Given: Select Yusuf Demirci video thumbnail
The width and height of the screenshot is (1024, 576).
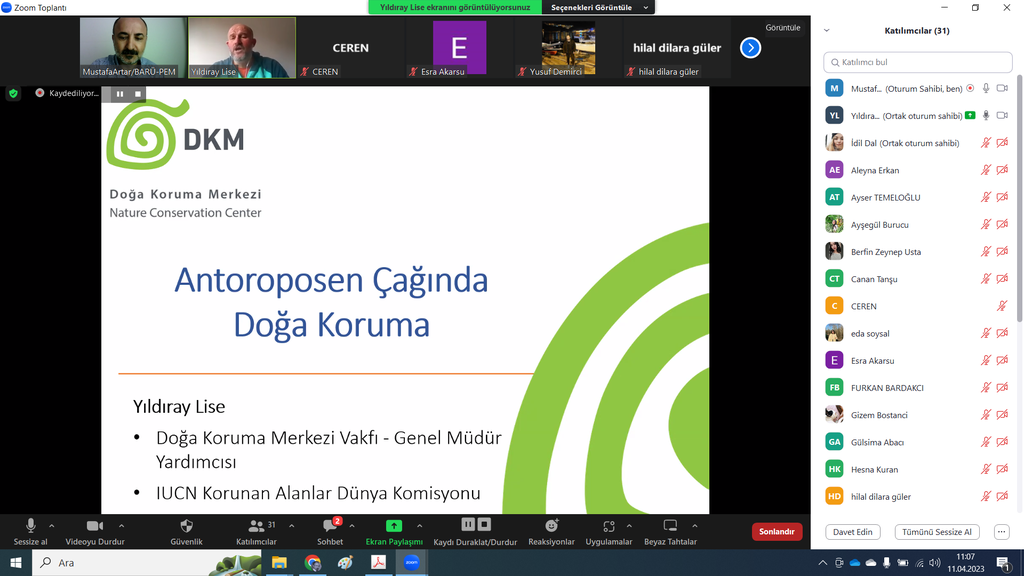Looking at the screenshot, I should pos(568,48).
